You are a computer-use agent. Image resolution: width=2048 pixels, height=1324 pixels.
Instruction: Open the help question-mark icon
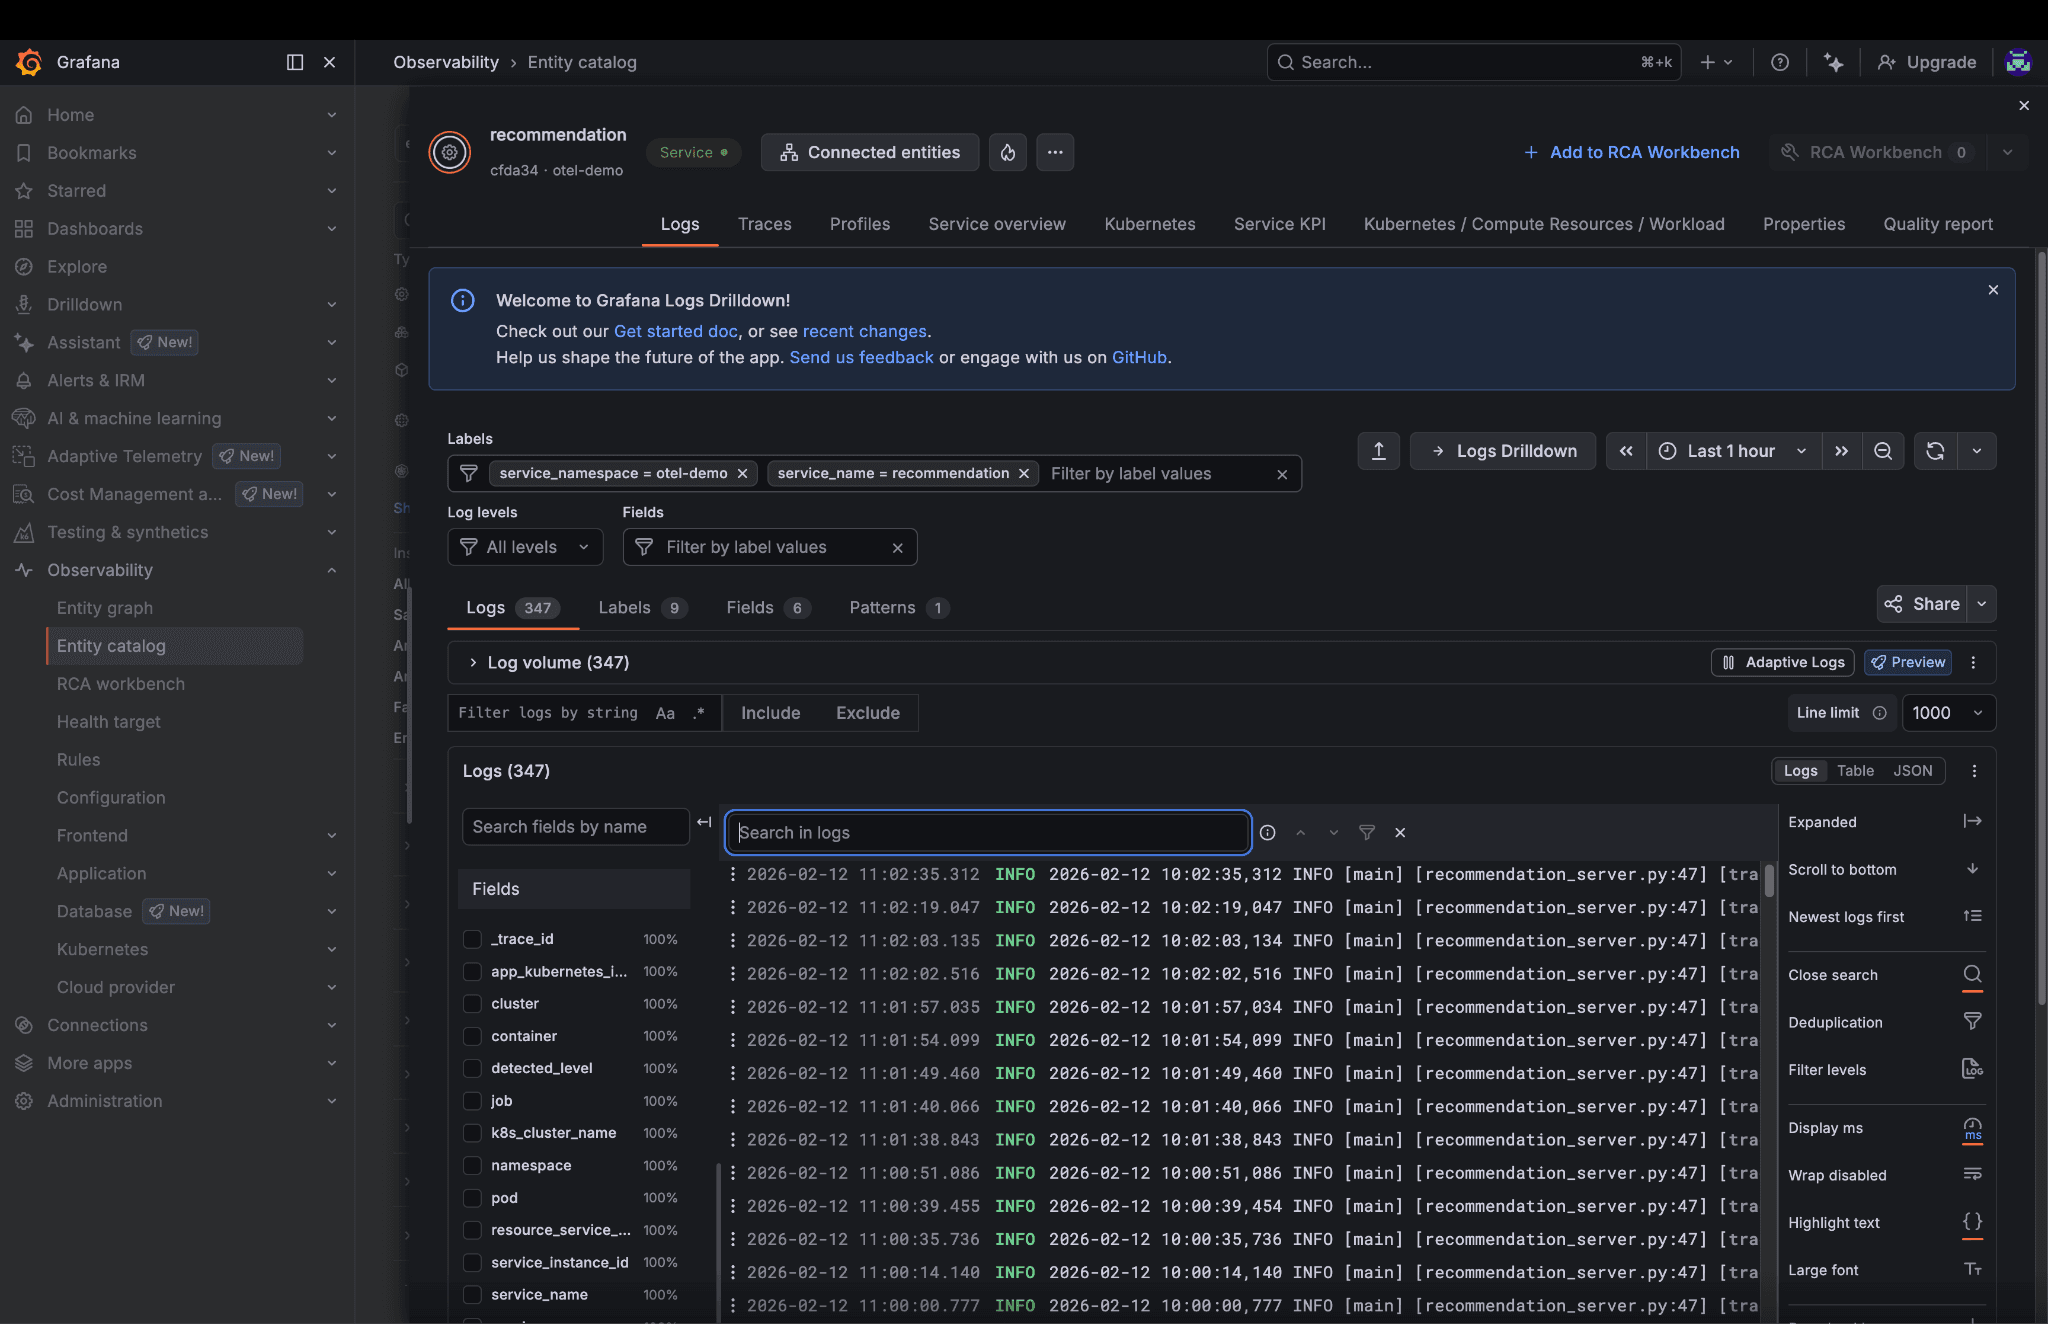[1780, 62]
